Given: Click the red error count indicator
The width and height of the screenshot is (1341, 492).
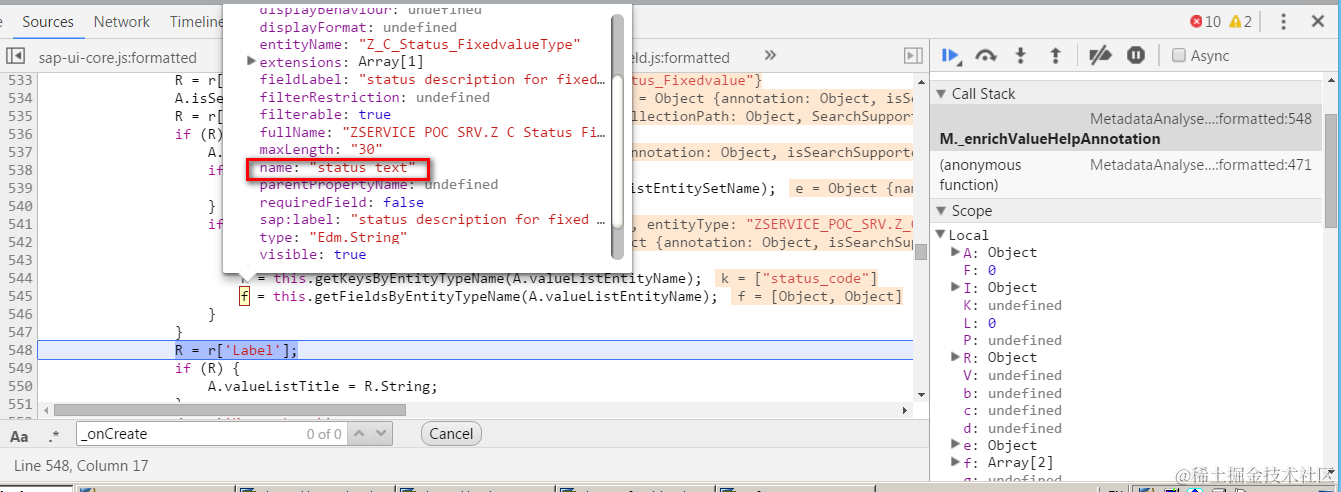Looking at the screenshot, I should pos(1206,21).
